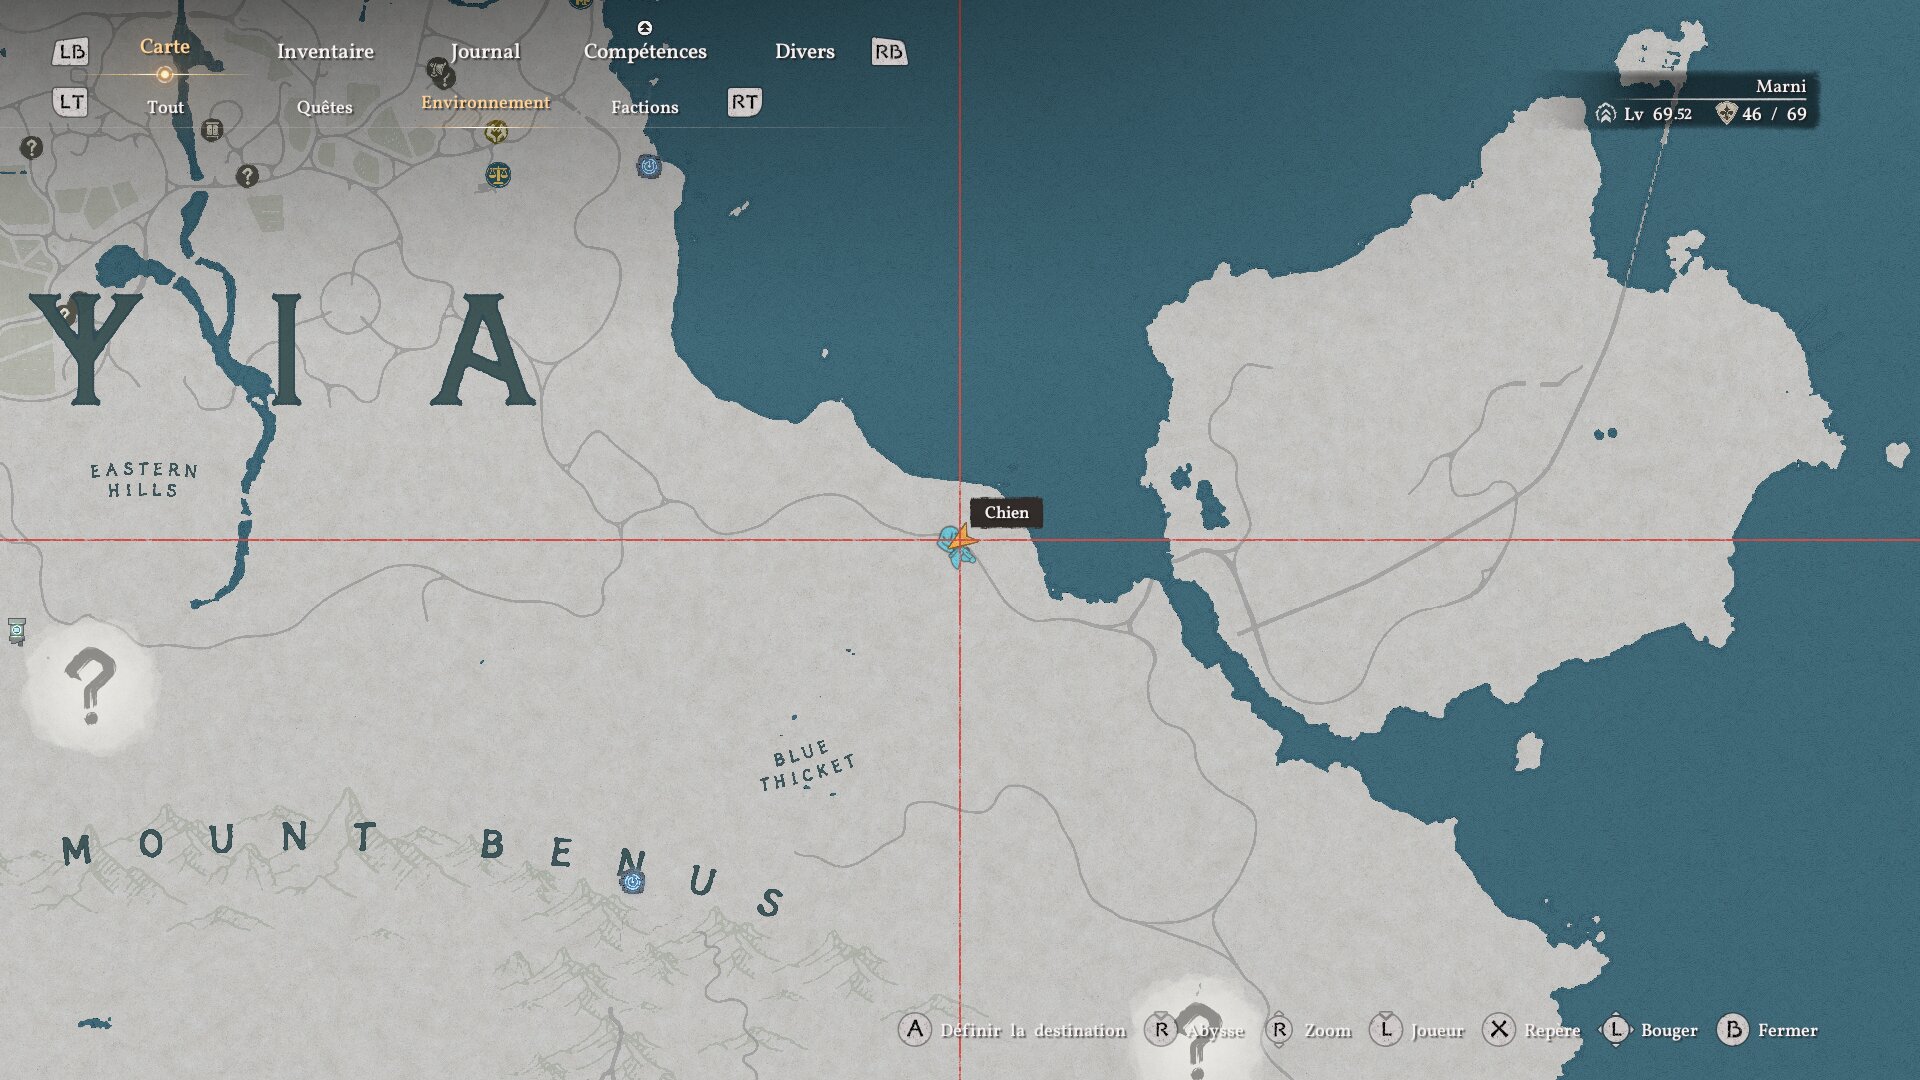
Task: Open the Compétences tab
Action: [645, 52]
